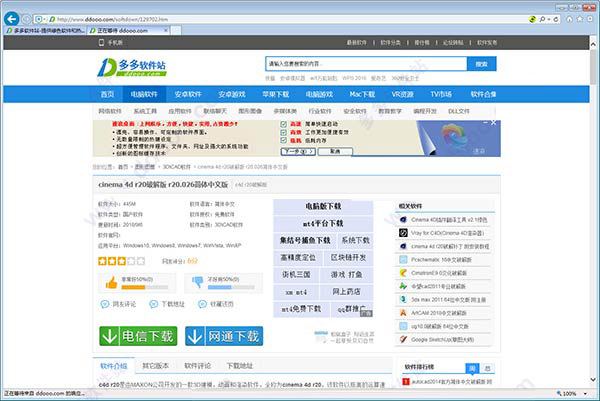Screen dimensions: 600x401
Task: Click into the site search input field
Action: tap(366, 64)
